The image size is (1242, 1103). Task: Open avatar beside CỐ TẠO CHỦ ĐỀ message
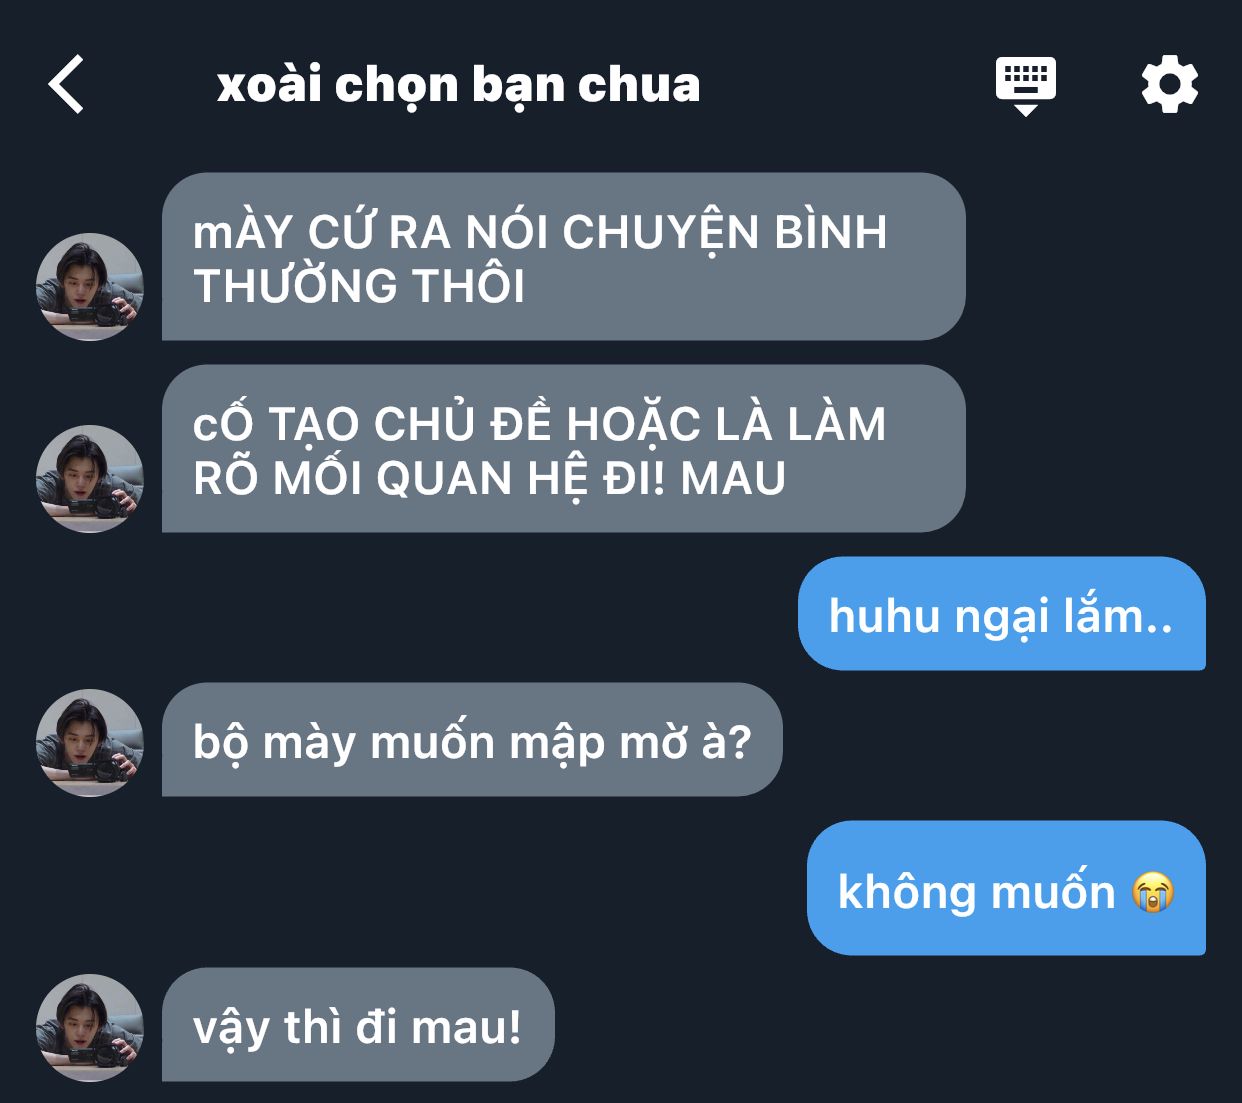(x=90, y=479)
